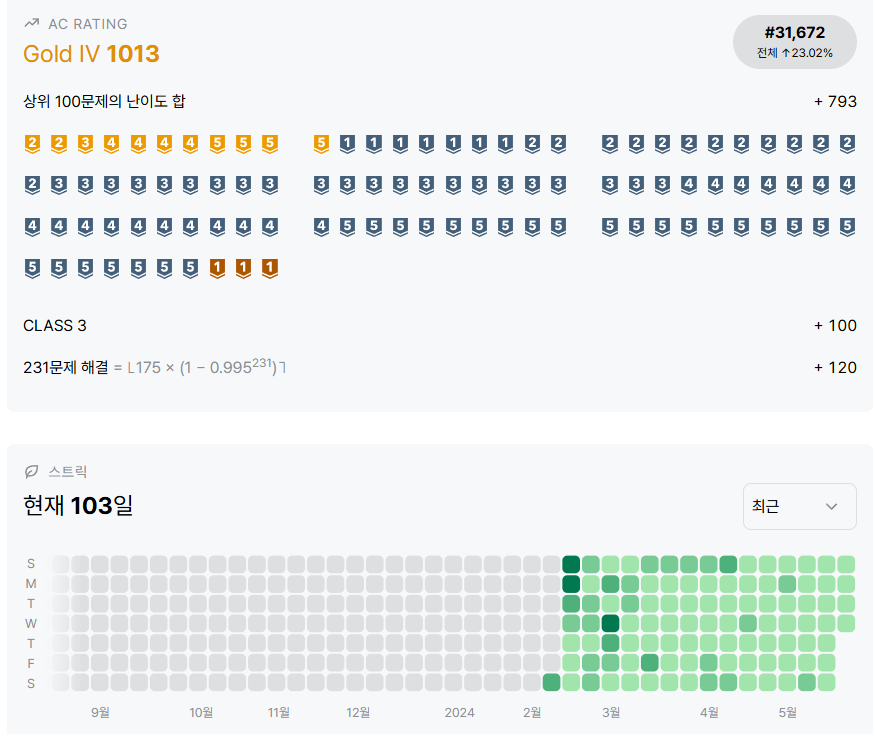This screenshot has height=736, width=875.
Task: Click the 231문제 해결 formula text
Action: coord(155,367)
